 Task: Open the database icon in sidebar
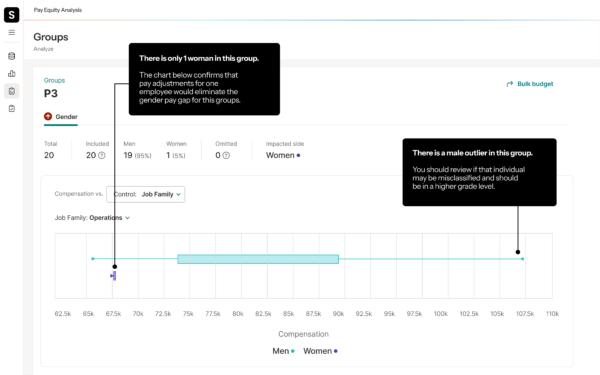(x=12, y=56)
